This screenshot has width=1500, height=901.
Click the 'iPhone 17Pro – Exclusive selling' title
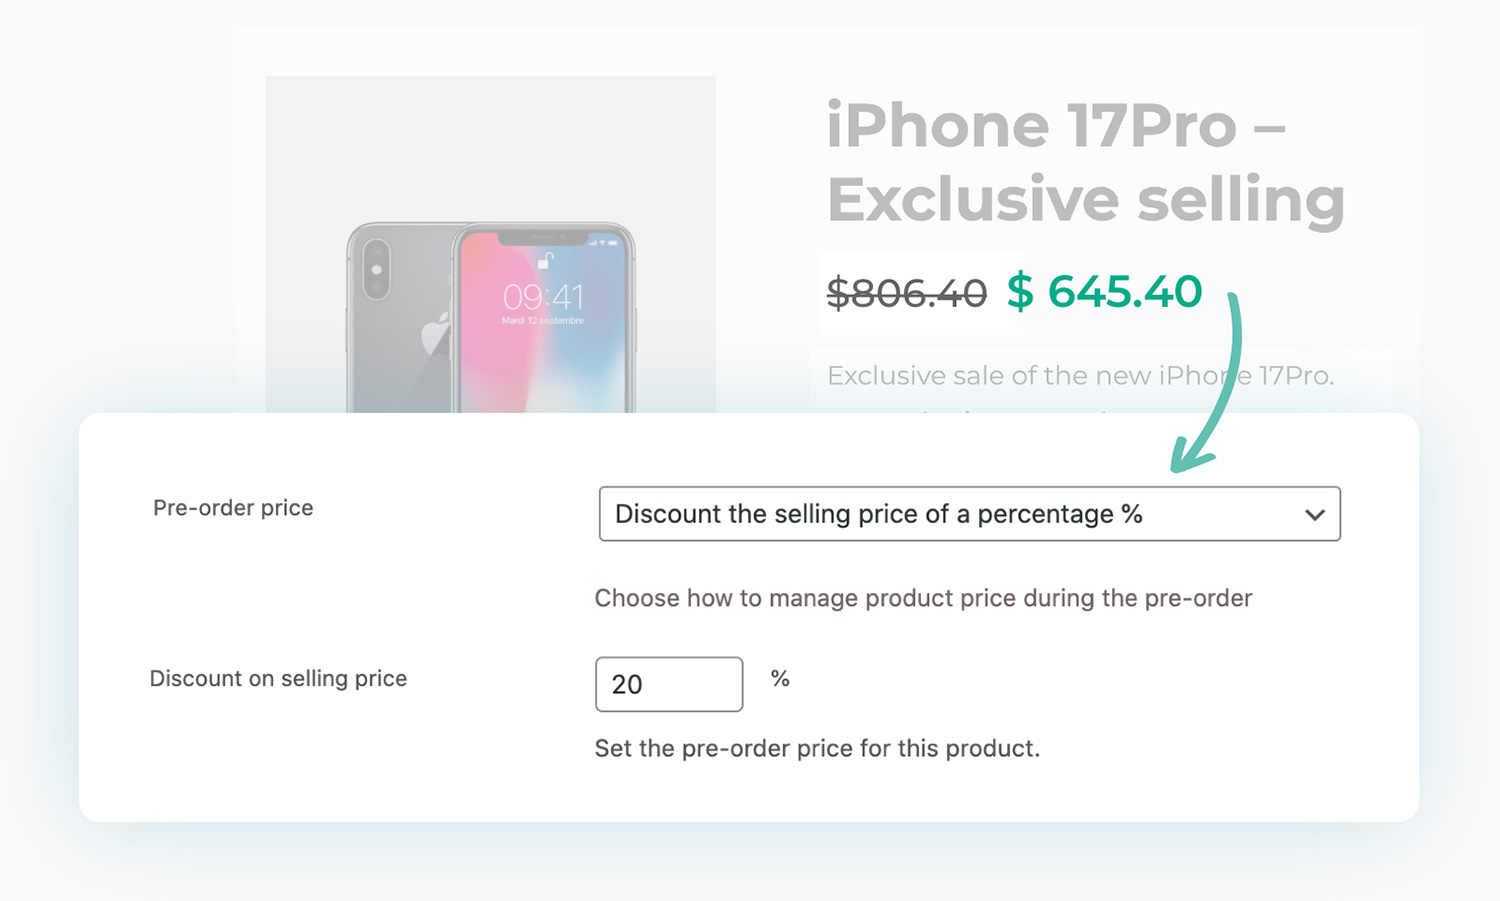coord(1084,160)
